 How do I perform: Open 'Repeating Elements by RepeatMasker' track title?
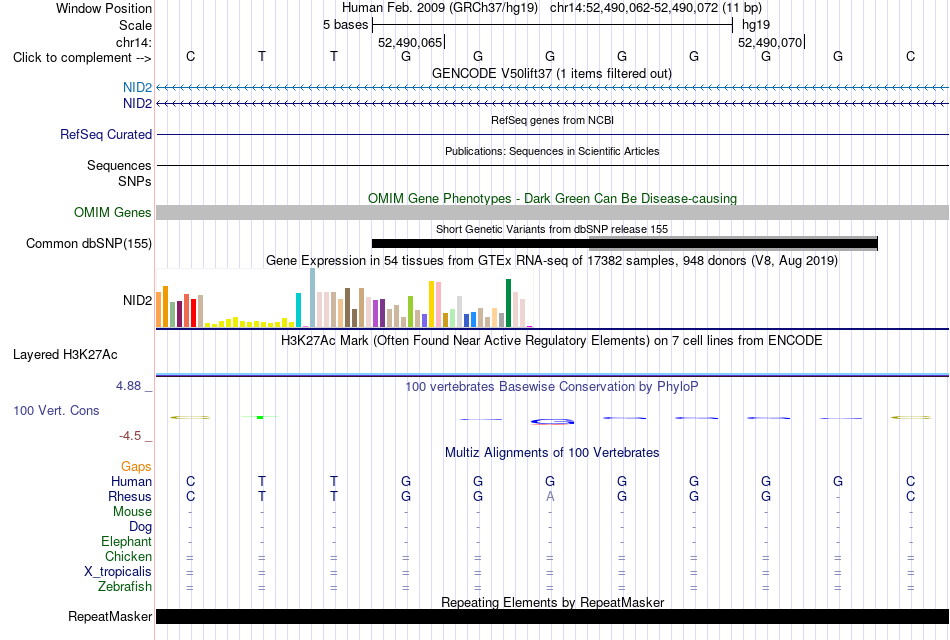pyautogui.click(x=552, y=602)
